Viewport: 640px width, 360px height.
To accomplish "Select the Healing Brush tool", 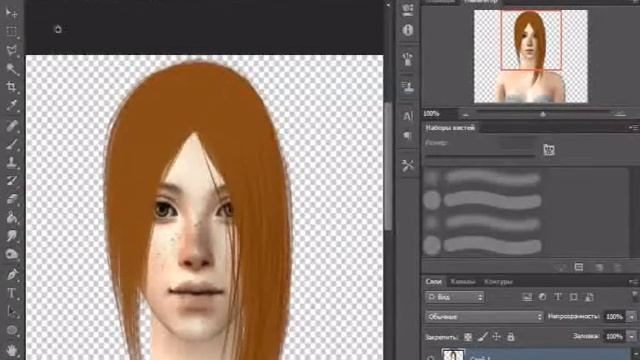I will tap(11, 125).
